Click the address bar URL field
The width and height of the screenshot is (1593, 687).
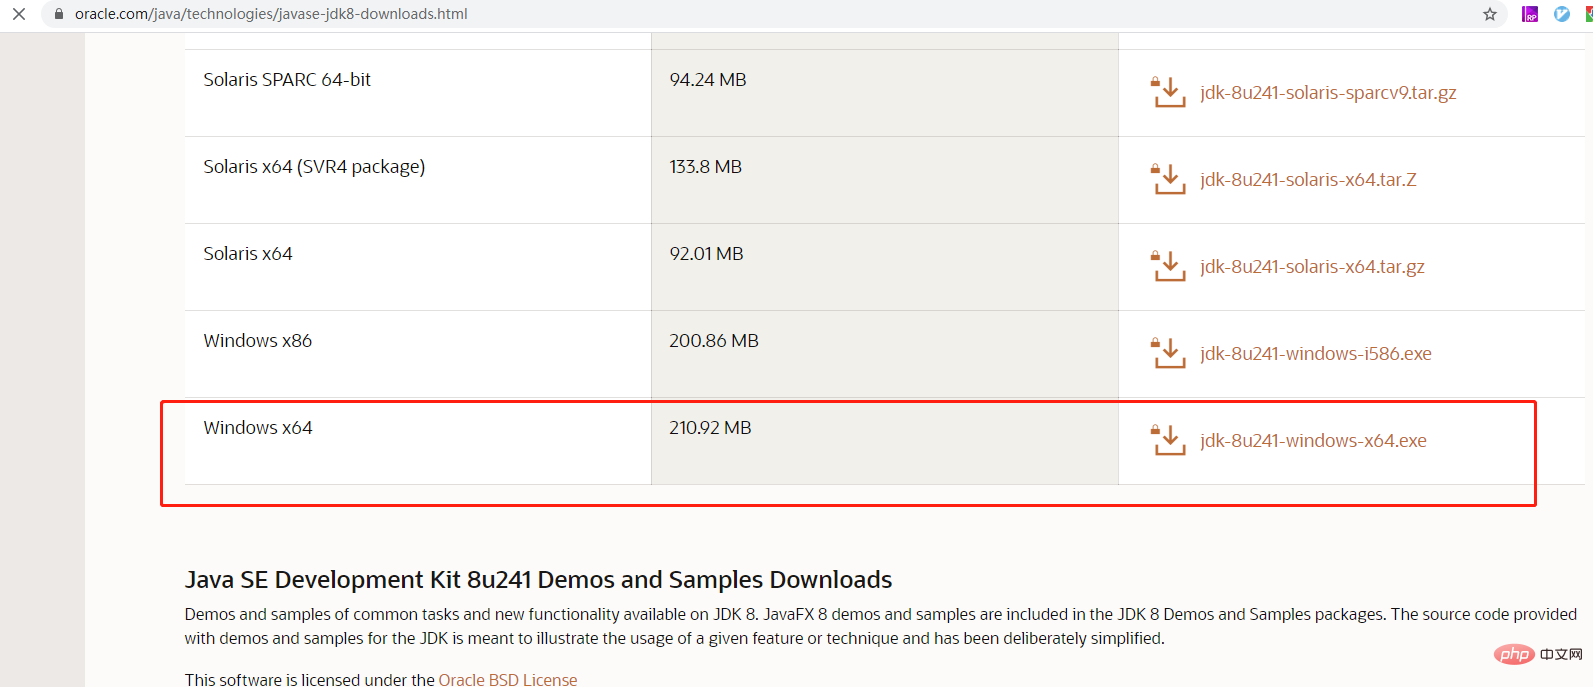271,14
